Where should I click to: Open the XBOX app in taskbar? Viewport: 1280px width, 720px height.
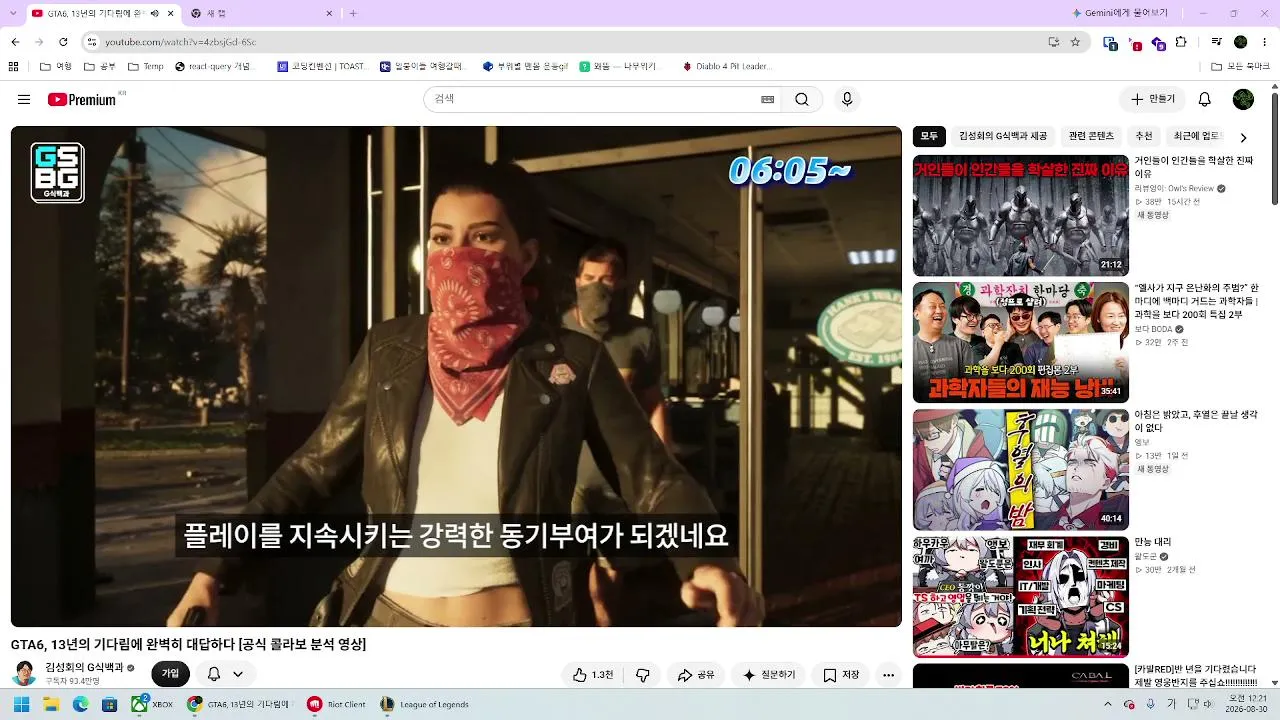[x=152, y=704]
